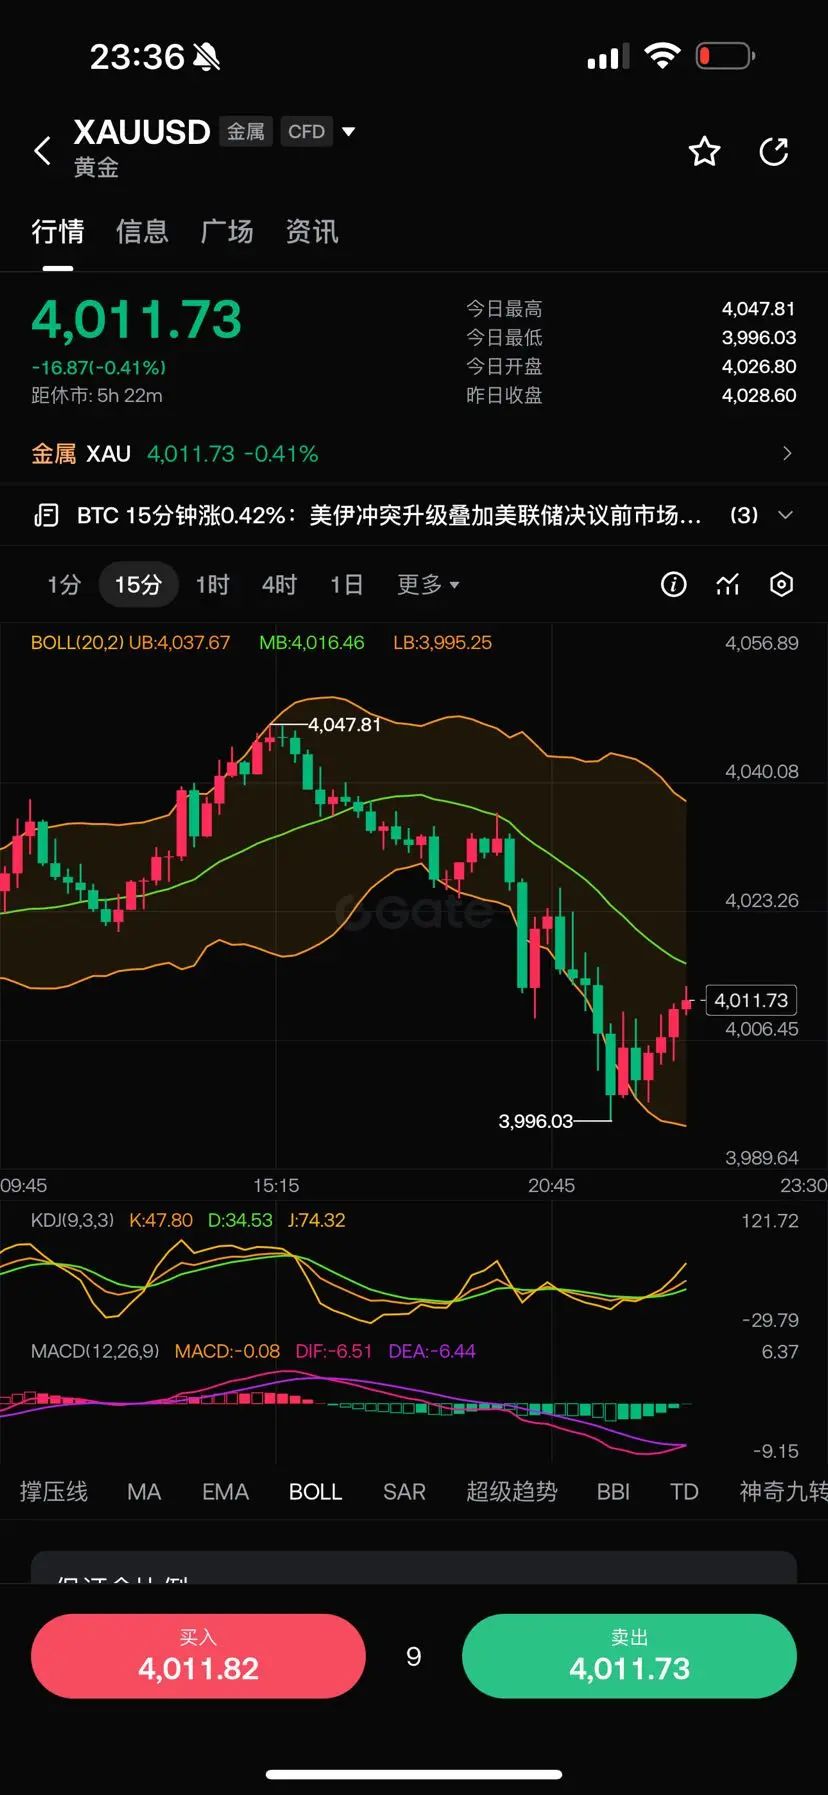Tap the 卖出 4,011.73 button
This screenshot has width=828, height=1795.
tap(629, 1656)
